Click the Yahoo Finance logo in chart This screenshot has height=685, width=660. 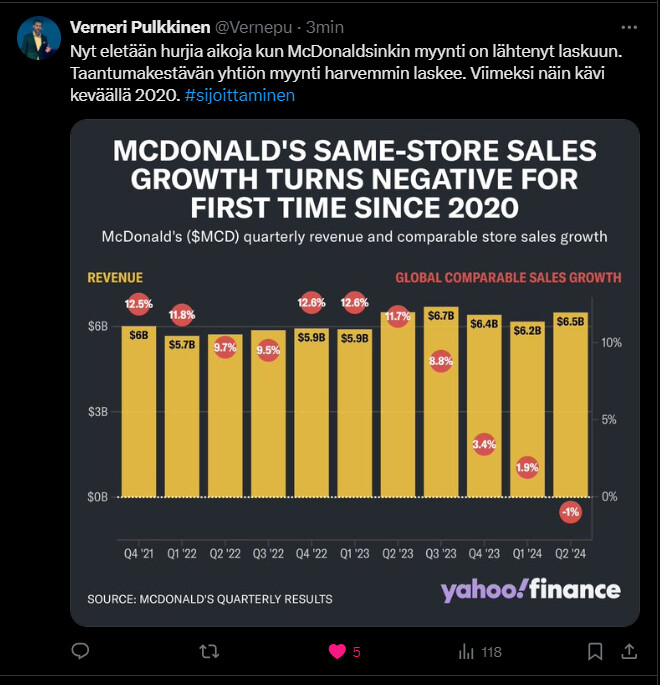coord(530,589)
